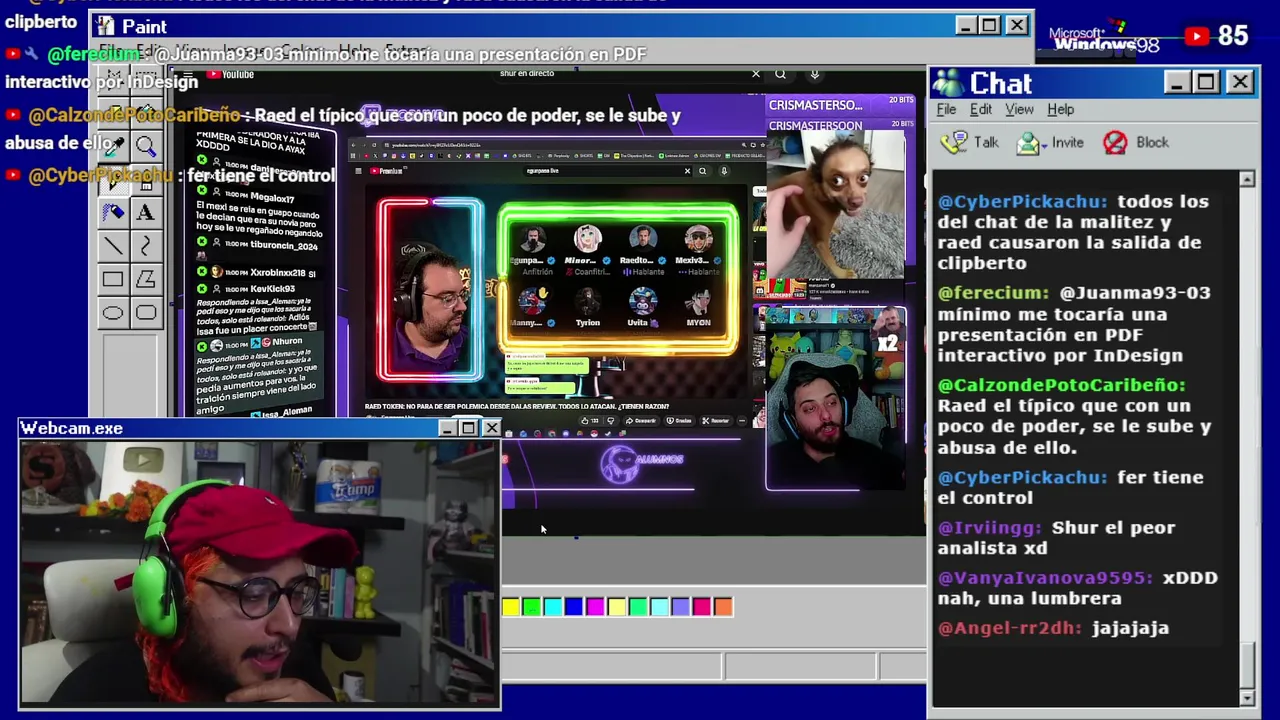Pick the orange color swatch
The width and height of the screenshot is (1280, 720).
tap(723, 606)
